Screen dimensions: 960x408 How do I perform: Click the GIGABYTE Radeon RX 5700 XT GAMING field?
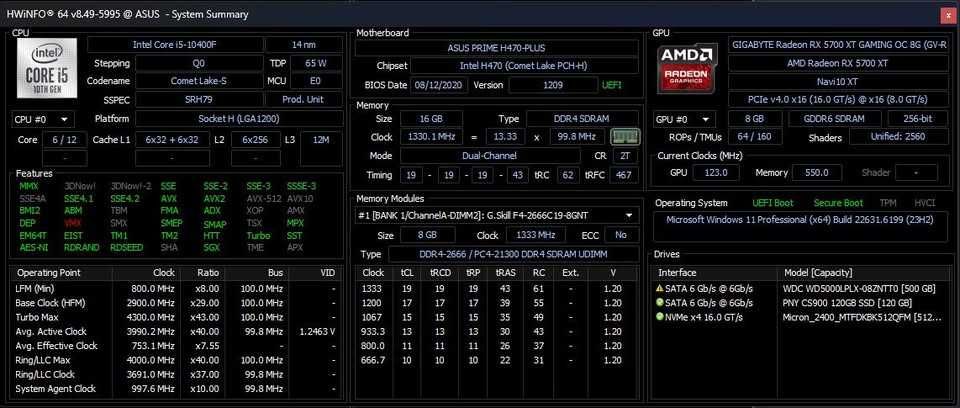tap(838, 45)
